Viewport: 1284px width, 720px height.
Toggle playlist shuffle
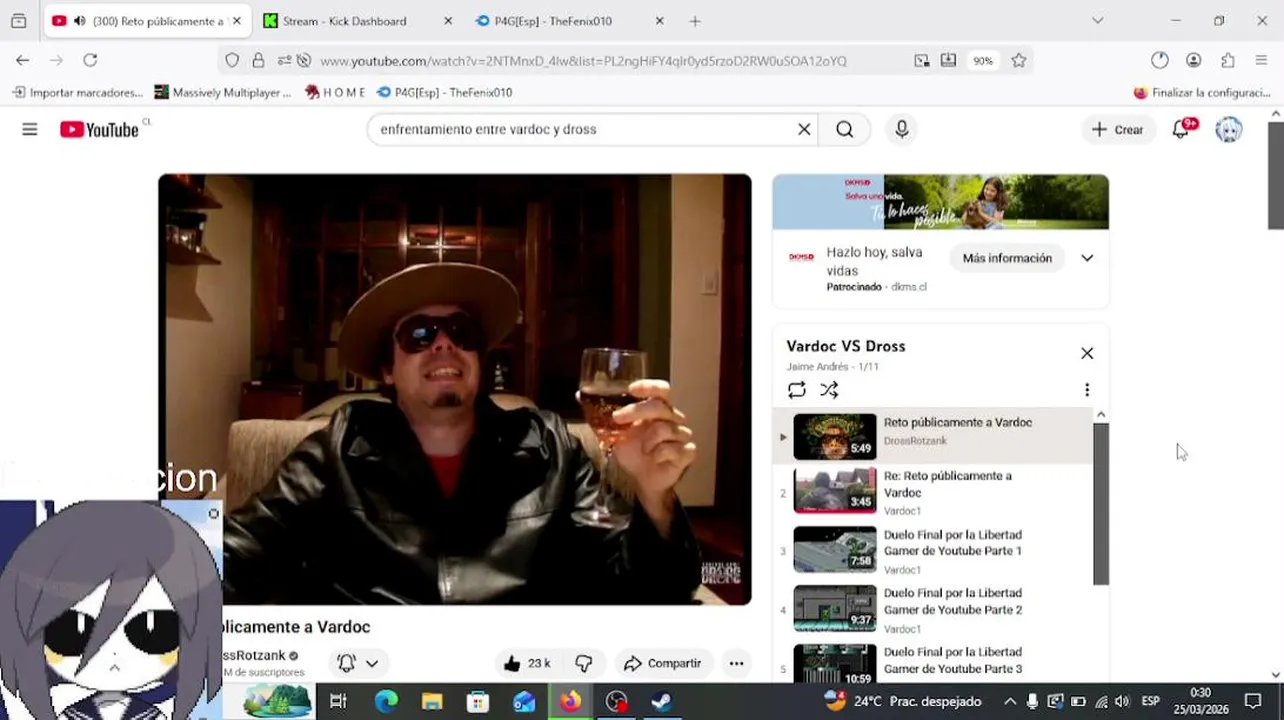pos(829,390)
